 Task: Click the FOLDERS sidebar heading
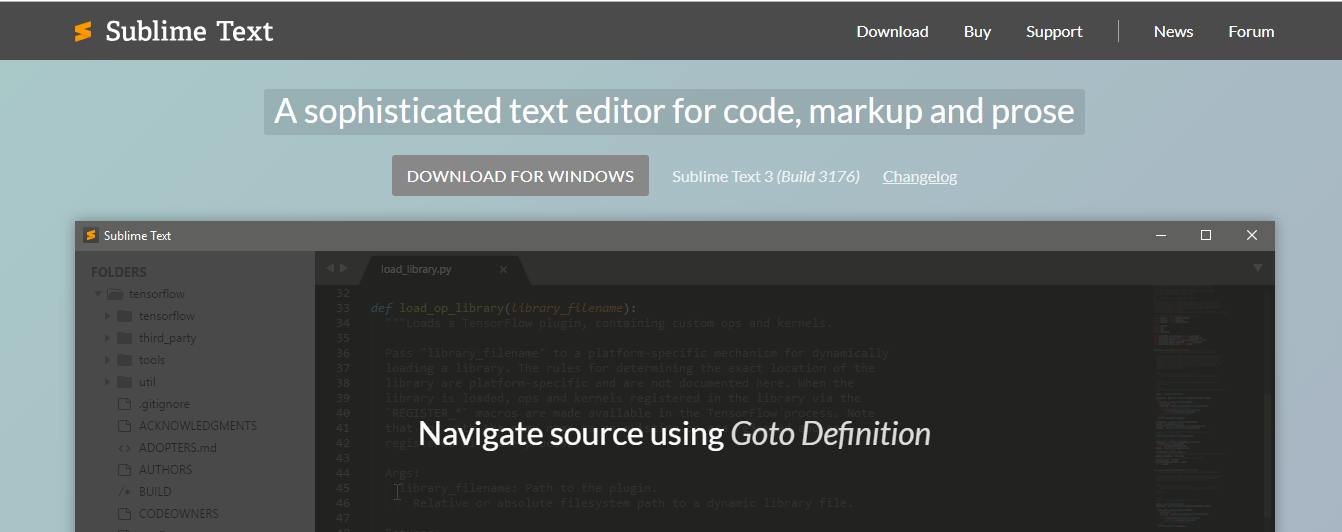tap(119, 272)
